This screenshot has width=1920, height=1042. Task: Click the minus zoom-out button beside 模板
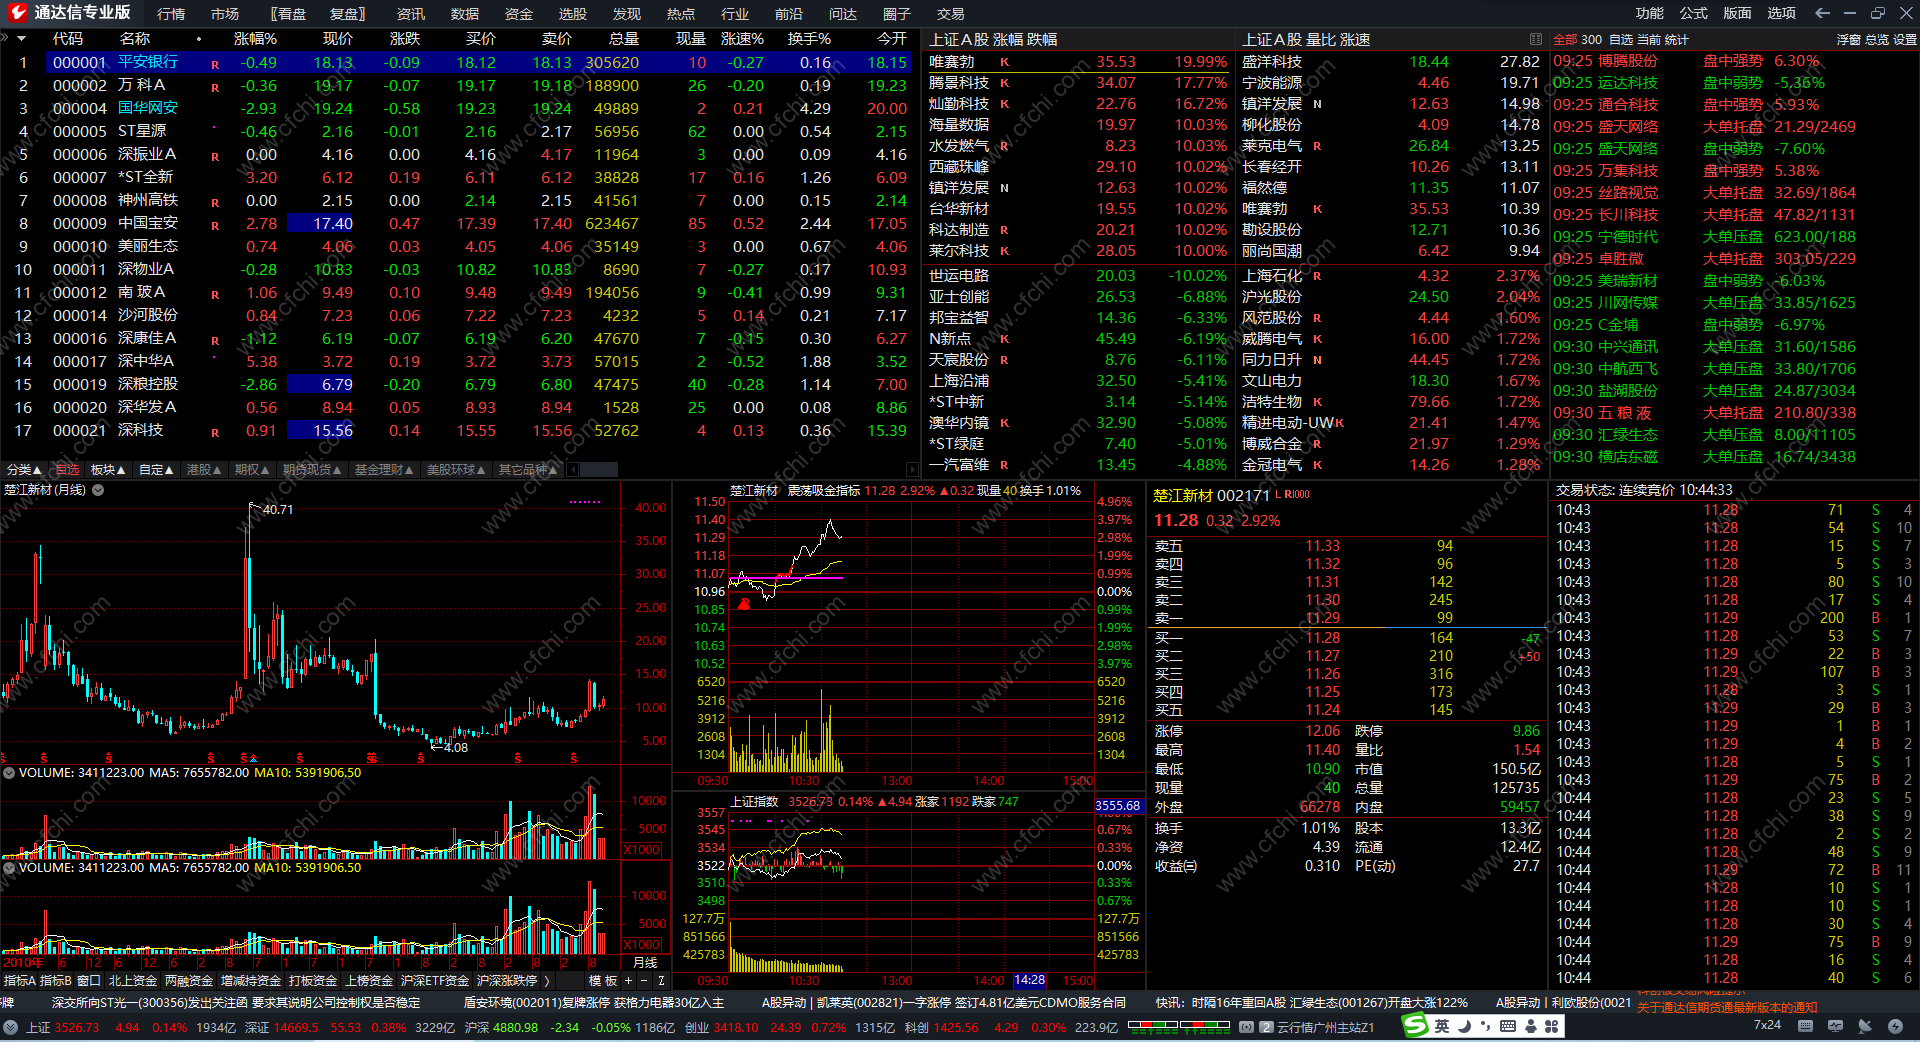tap(644, 981)
